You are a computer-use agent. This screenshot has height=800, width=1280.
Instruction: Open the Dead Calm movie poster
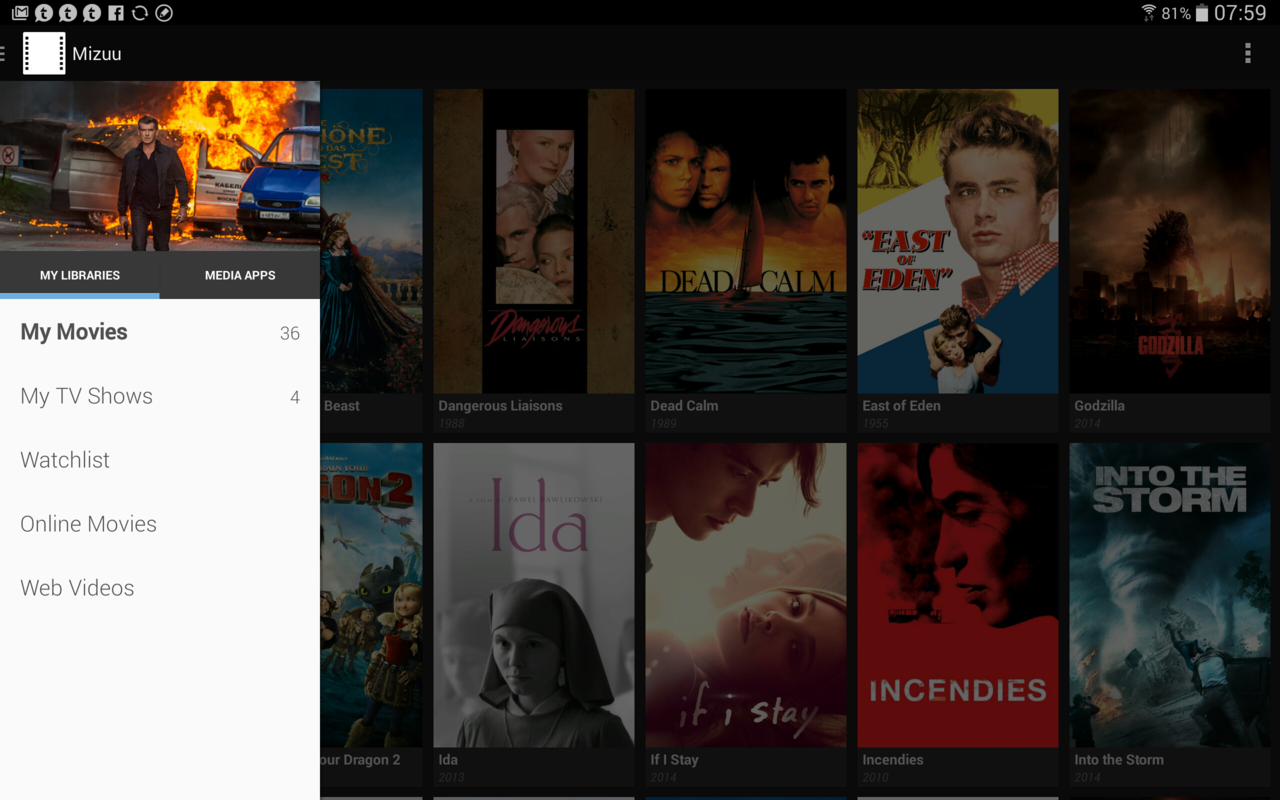(746, 241)
